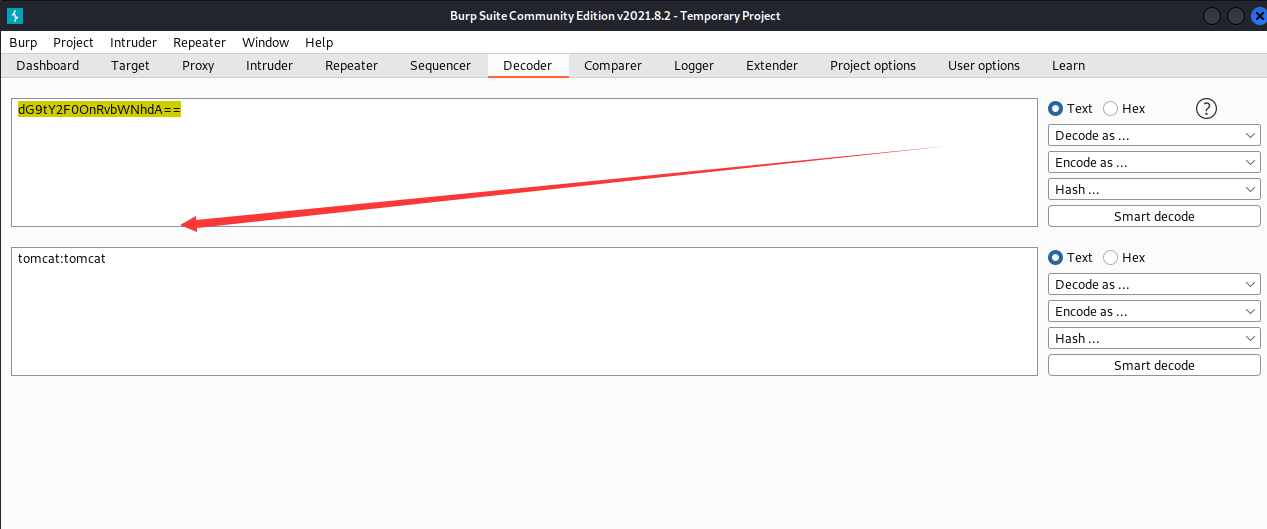The height and width of the screenshot is (529, 1267).
Task: Open upper 'Encode as ...' dropdown
Action: point(1154,162)
